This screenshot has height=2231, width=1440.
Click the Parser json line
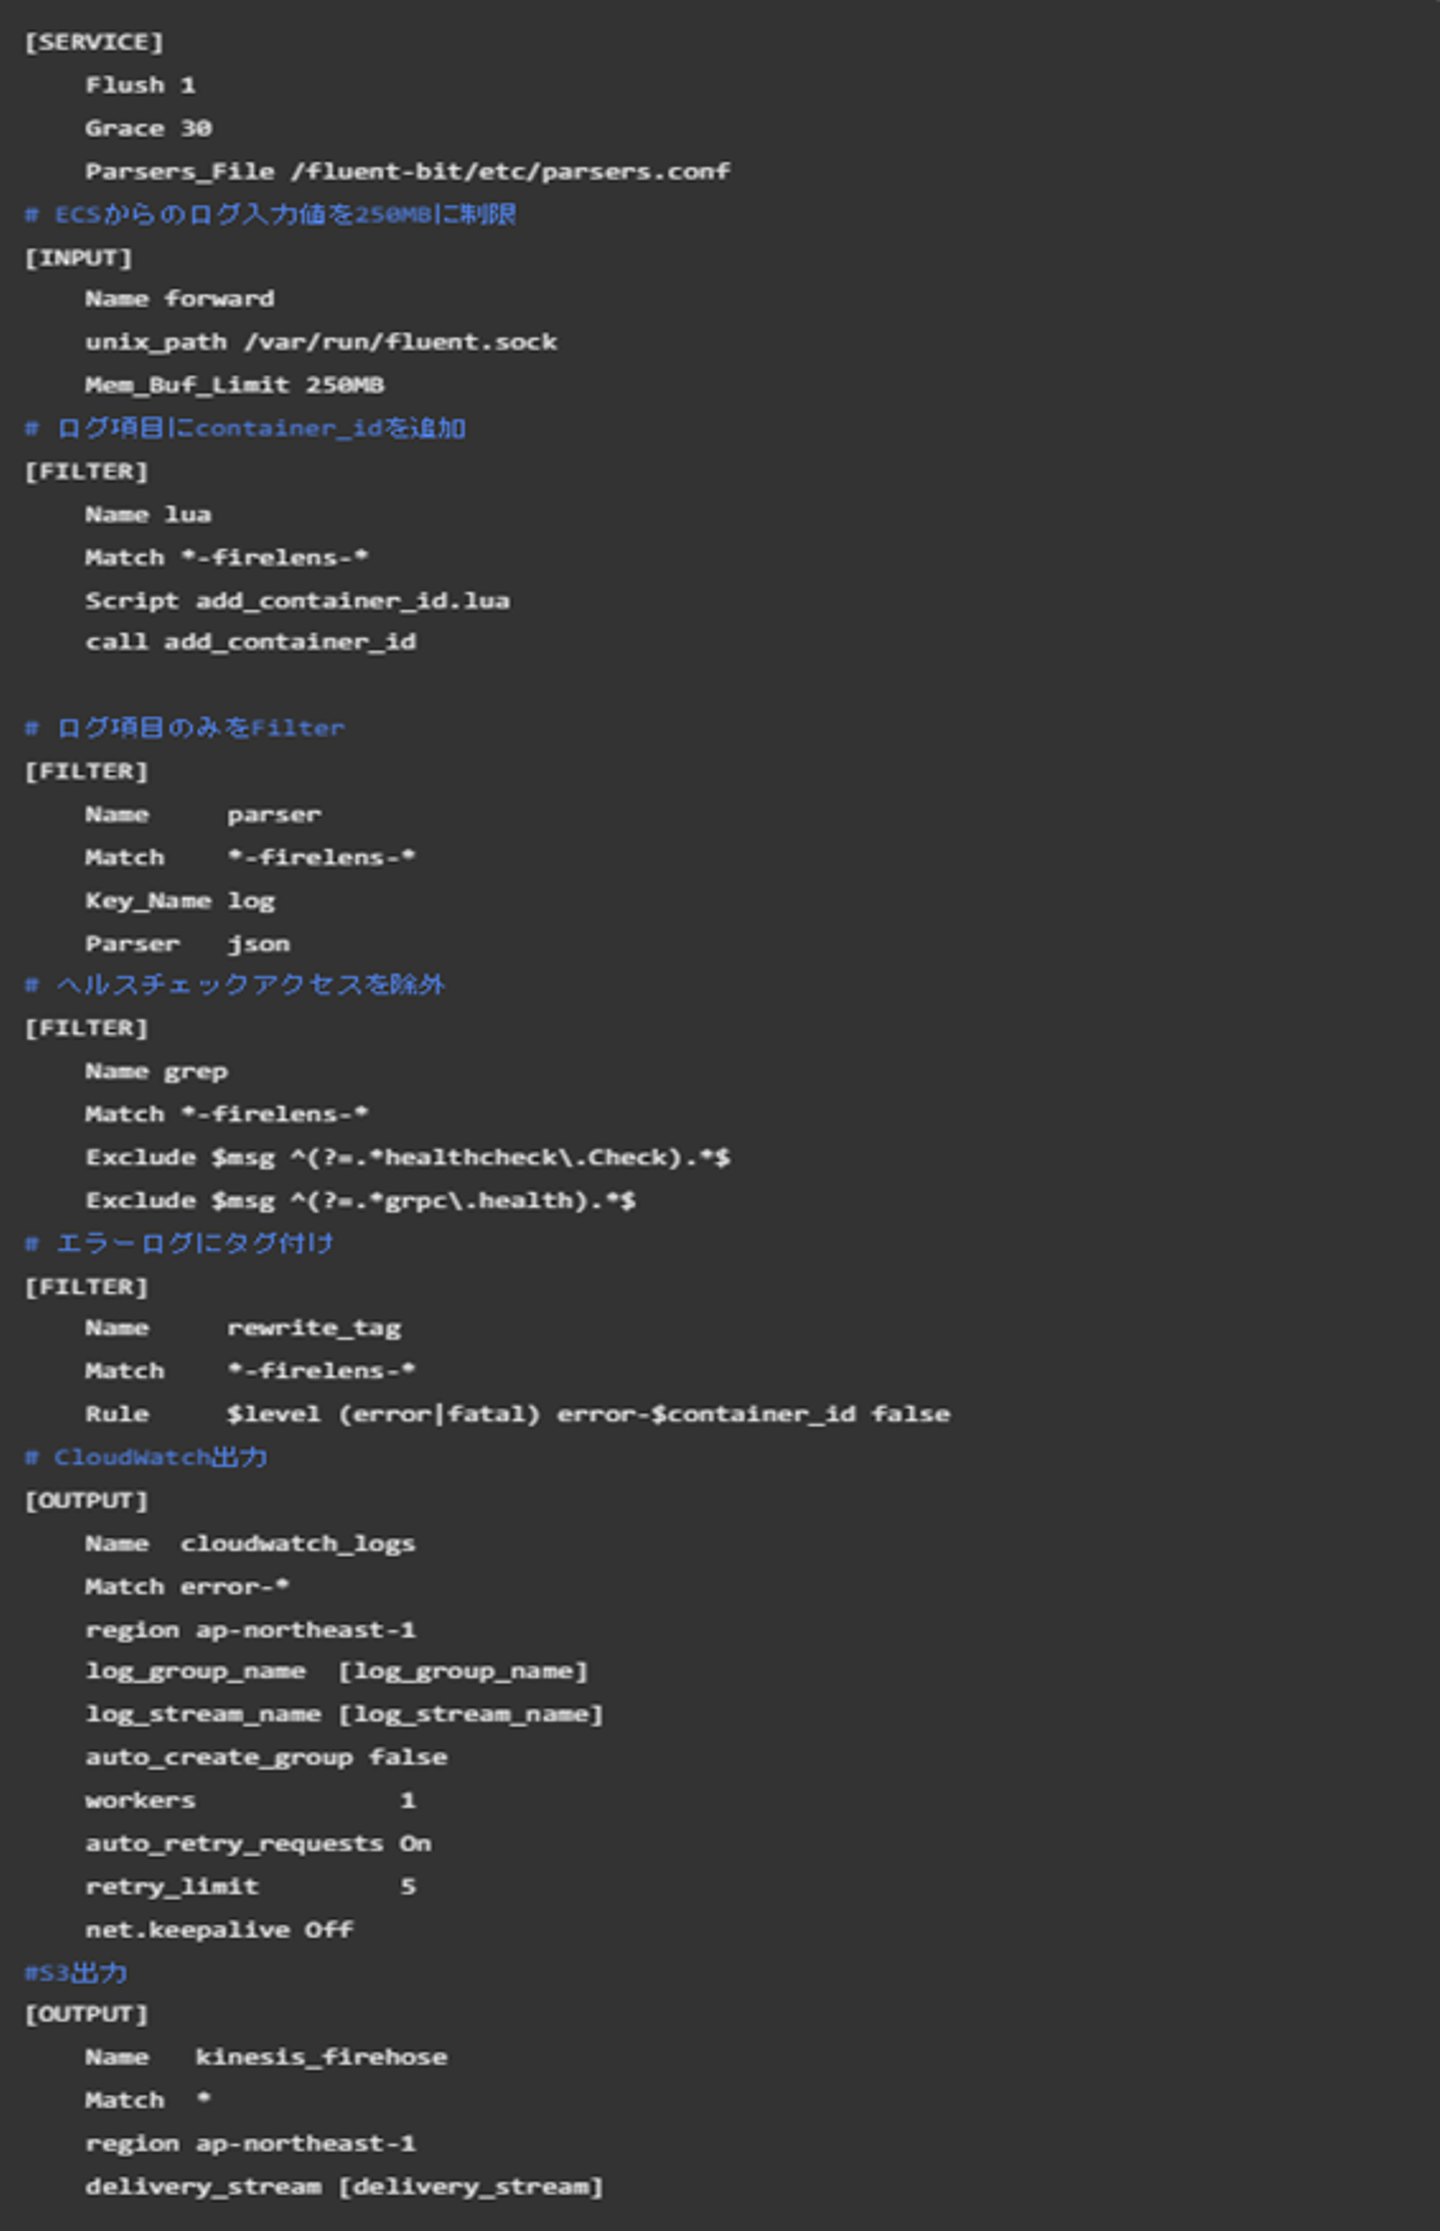187,943
